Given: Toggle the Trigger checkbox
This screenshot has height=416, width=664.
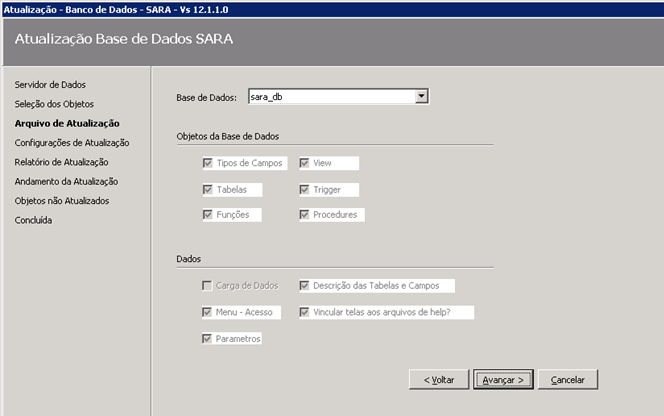Looking at the screenshot, I should (x=304, y=189).
